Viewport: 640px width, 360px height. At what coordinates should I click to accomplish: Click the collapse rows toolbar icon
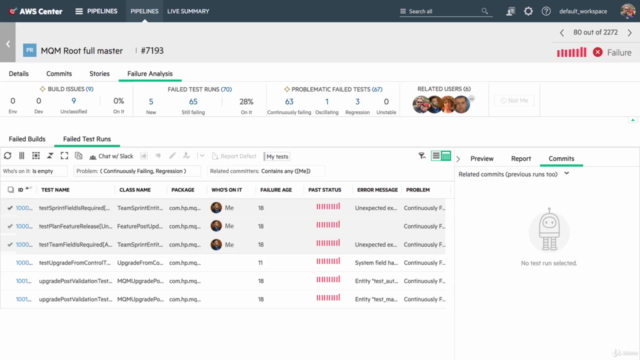(50, 156)
